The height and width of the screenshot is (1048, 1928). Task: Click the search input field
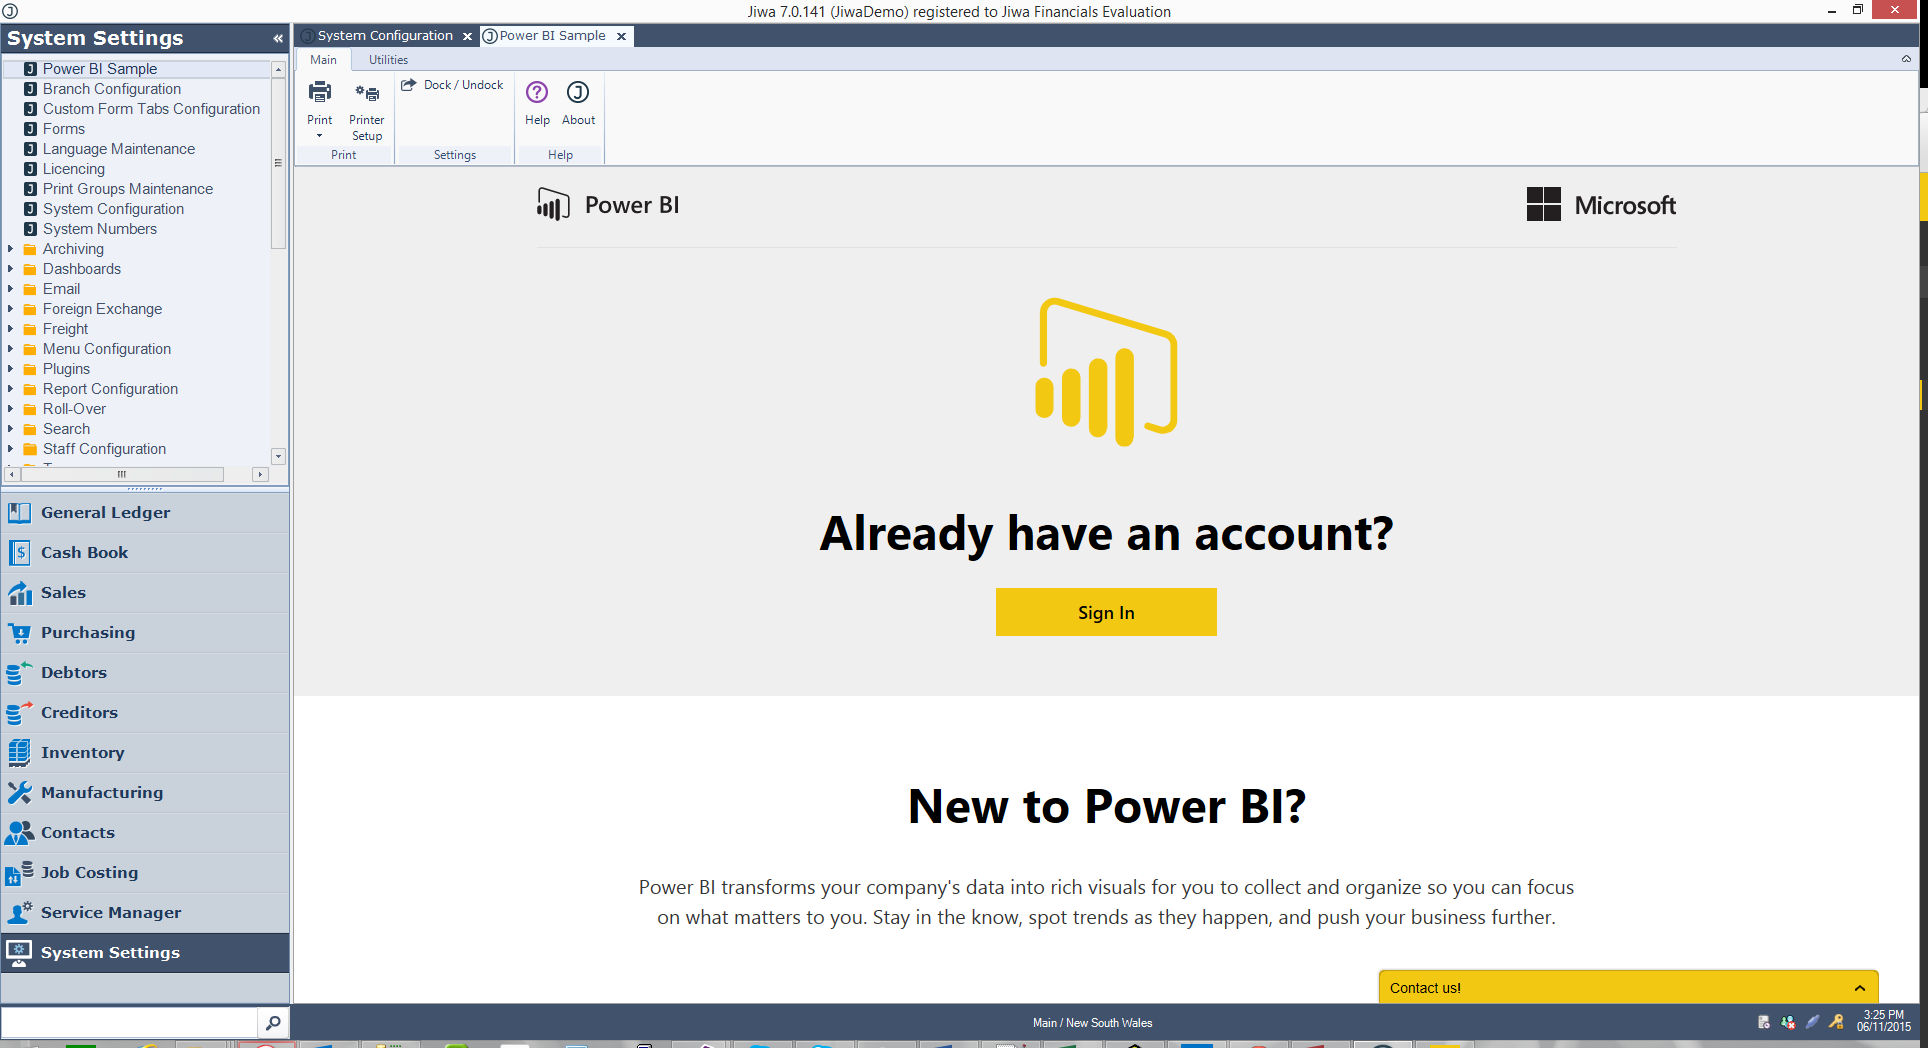click(x=129, y=1022)
